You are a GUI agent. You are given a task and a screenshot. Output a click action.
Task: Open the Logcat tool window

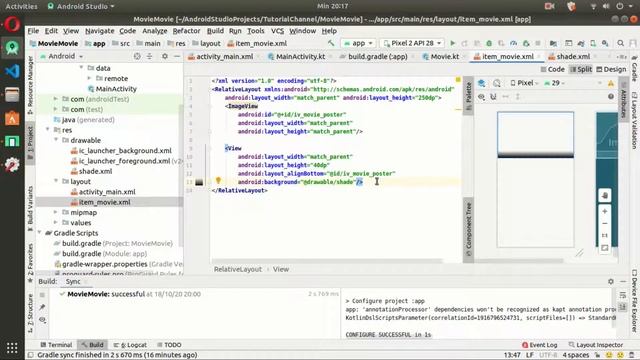click(130, 345)
